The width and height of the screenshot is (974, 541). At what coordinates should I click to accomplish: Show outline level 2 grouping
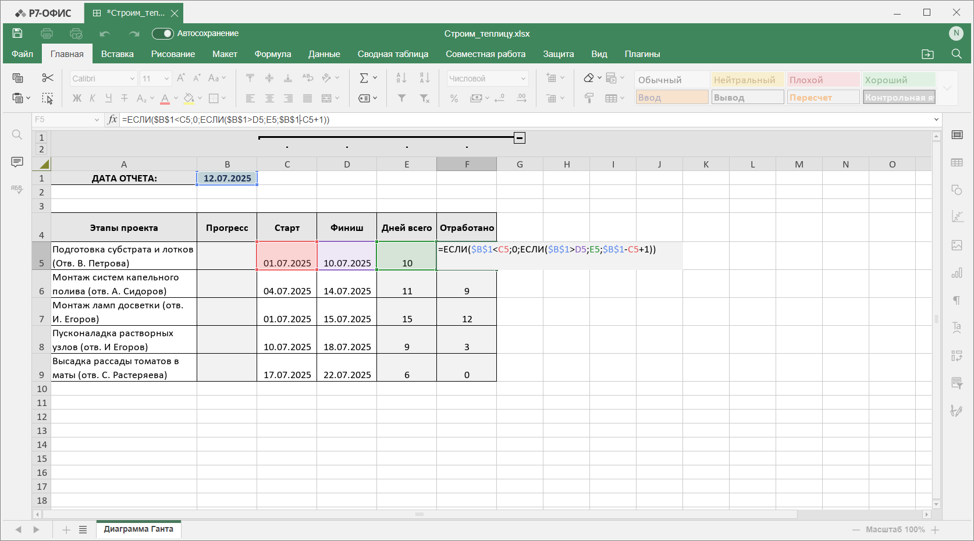coord(42,150)
